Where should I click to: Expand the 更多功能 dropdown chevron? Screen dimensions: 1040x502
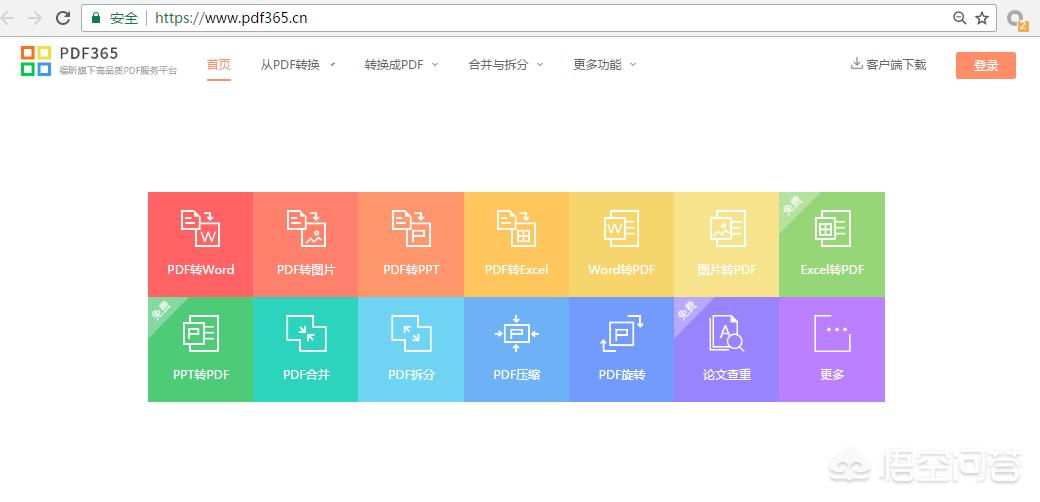click(x=633, y=64)
